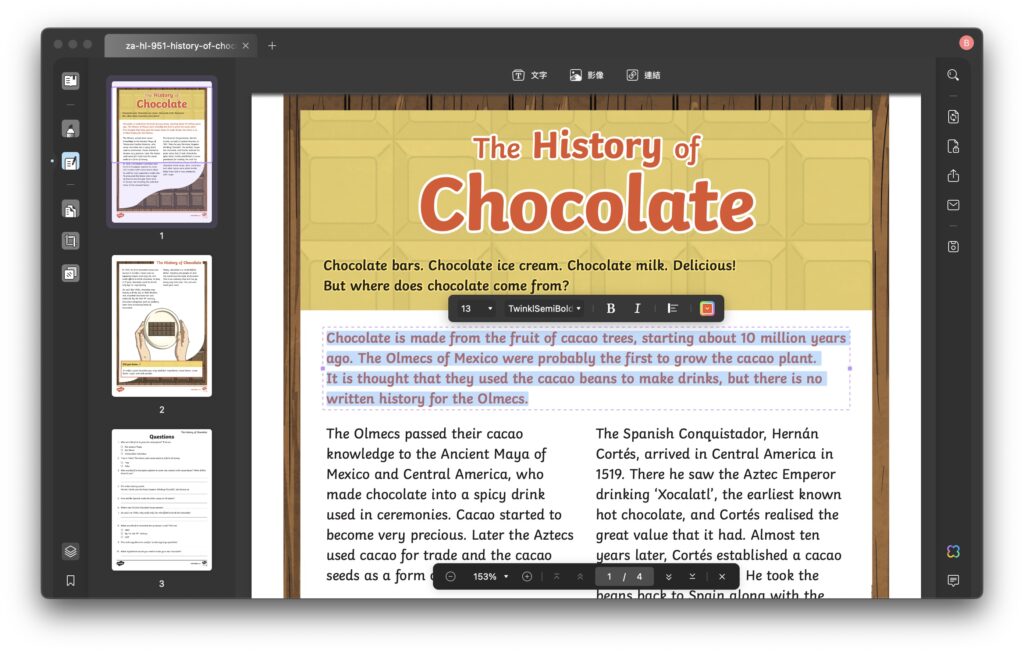
Task: Open the Page Tools overlapping-squares icon
Action: [x=71, y=273]
